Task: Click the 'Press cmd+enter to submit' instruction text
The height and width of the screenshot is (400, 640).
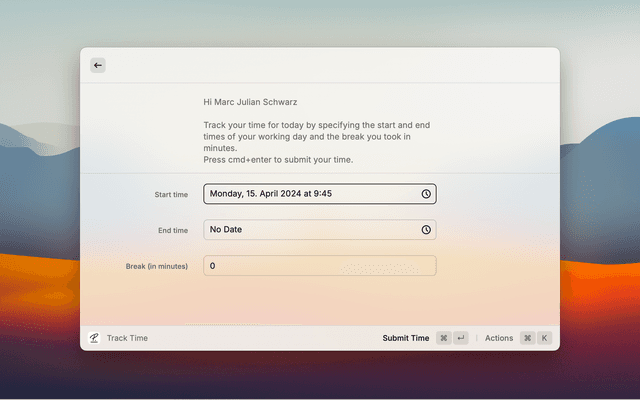Action: [278, 160]
